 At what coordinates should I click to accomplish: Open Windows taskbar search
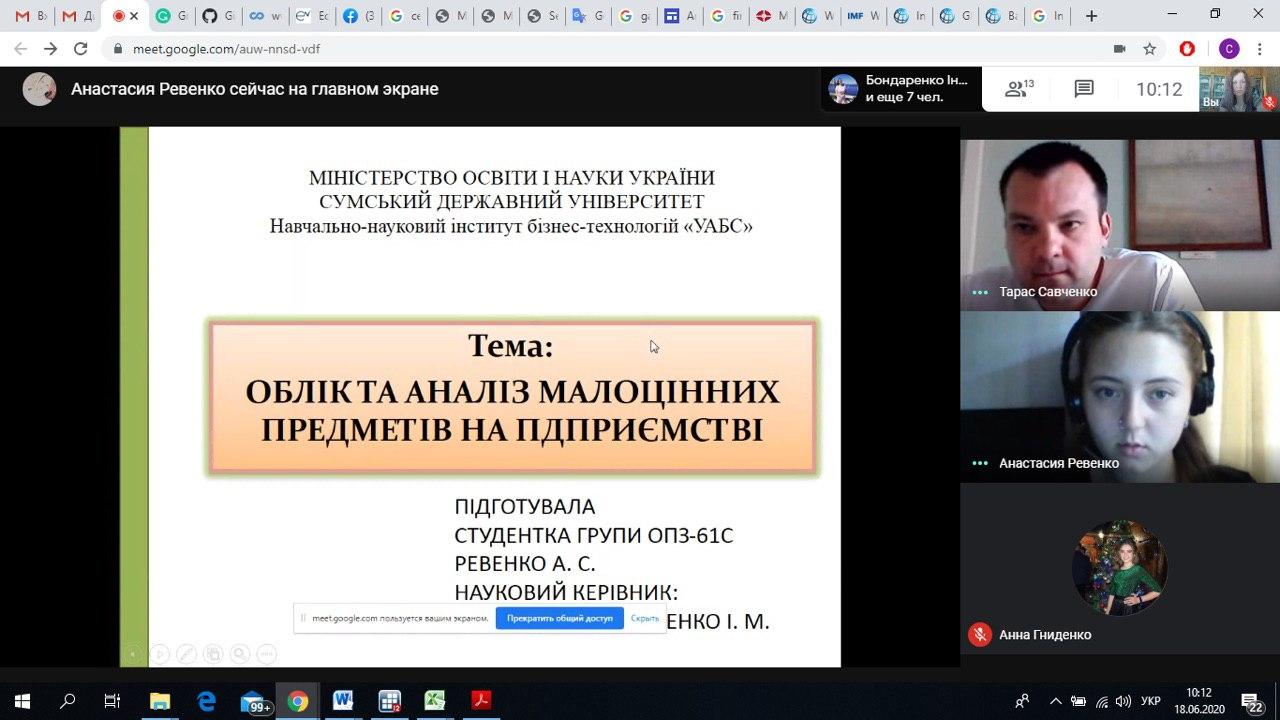(x=67, y=701)
